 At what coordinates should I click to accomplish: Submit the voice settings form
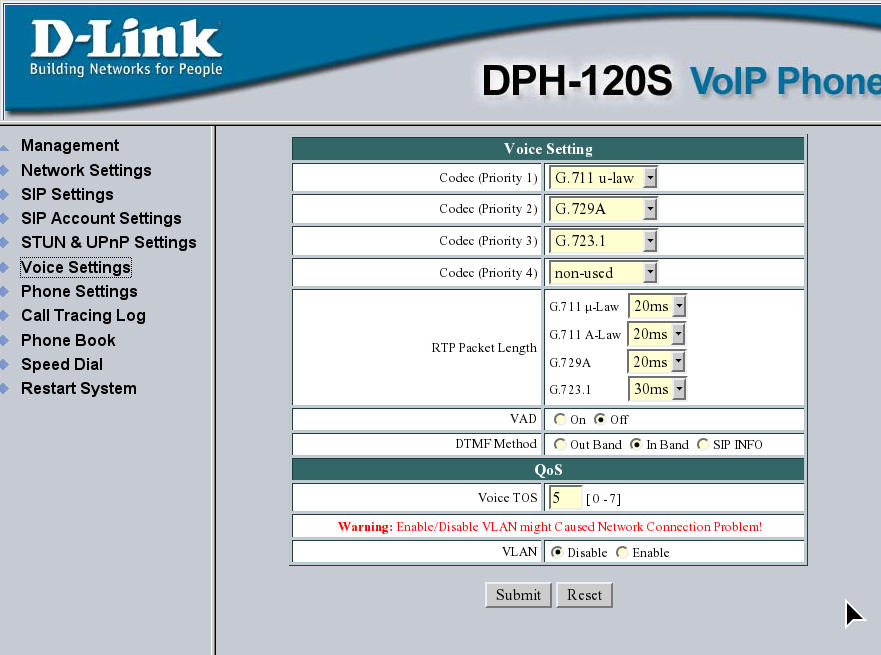pyautogui.click(x=518, y=595)
